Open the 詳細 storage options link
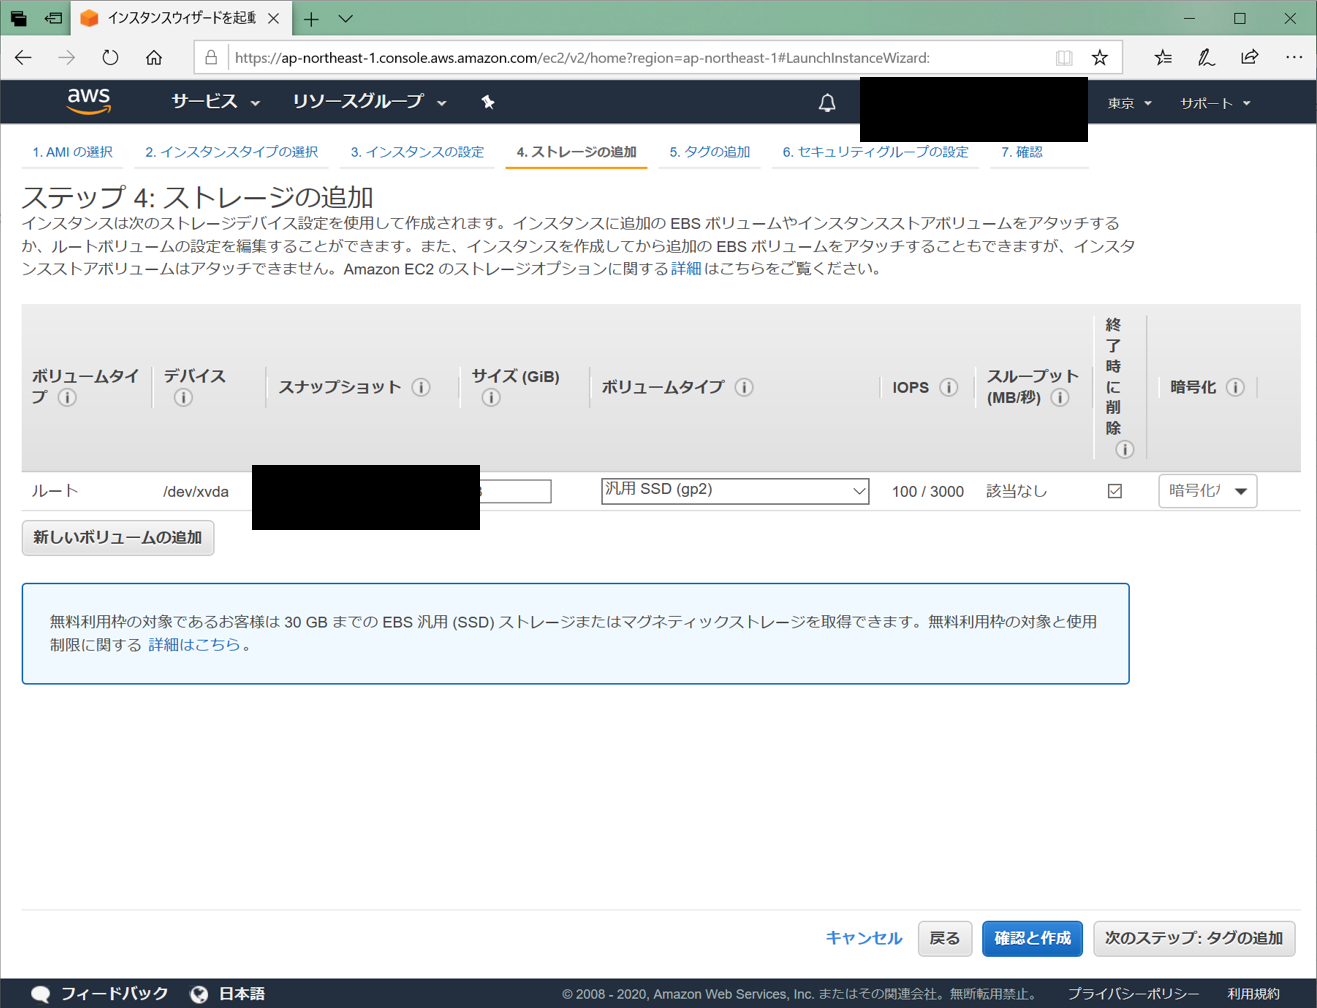The image size is (1317, 1008). 686,268
